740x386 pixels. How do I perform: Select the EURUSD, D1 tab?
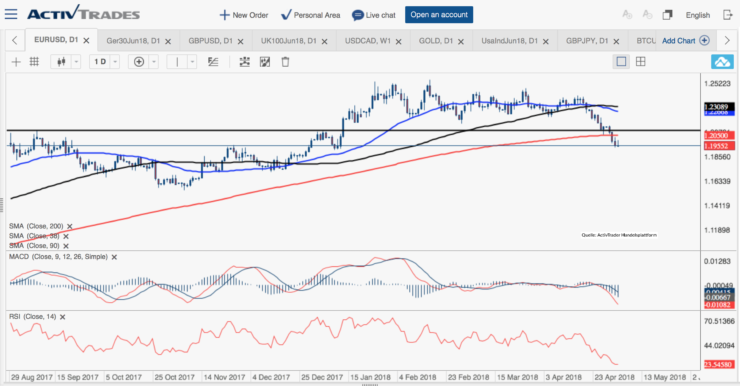pos(56,40)
